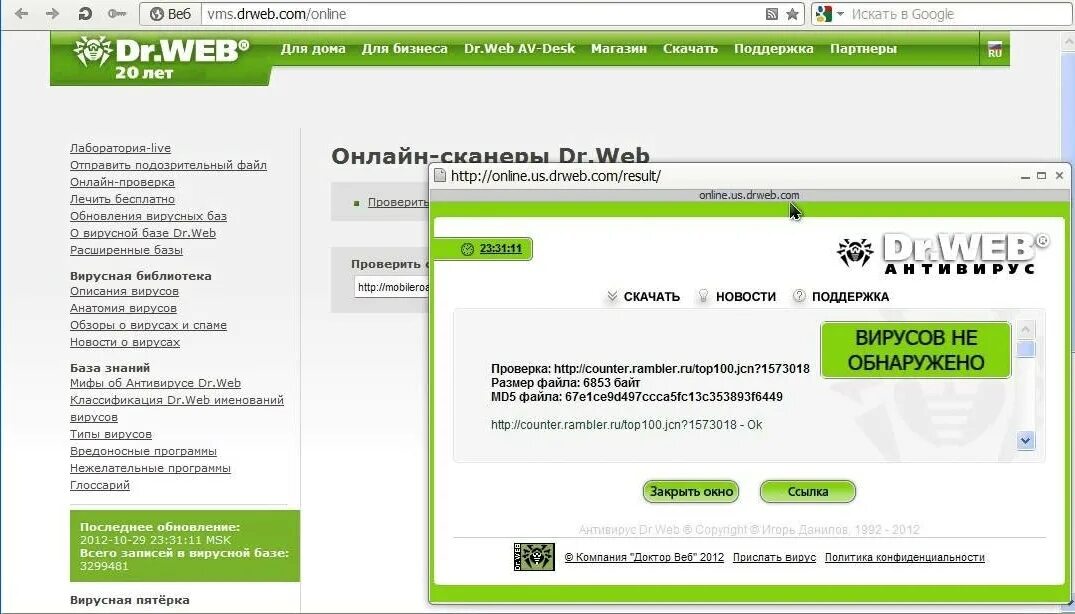Open the СКАЧАТЬ link in popup

(651, 297)
